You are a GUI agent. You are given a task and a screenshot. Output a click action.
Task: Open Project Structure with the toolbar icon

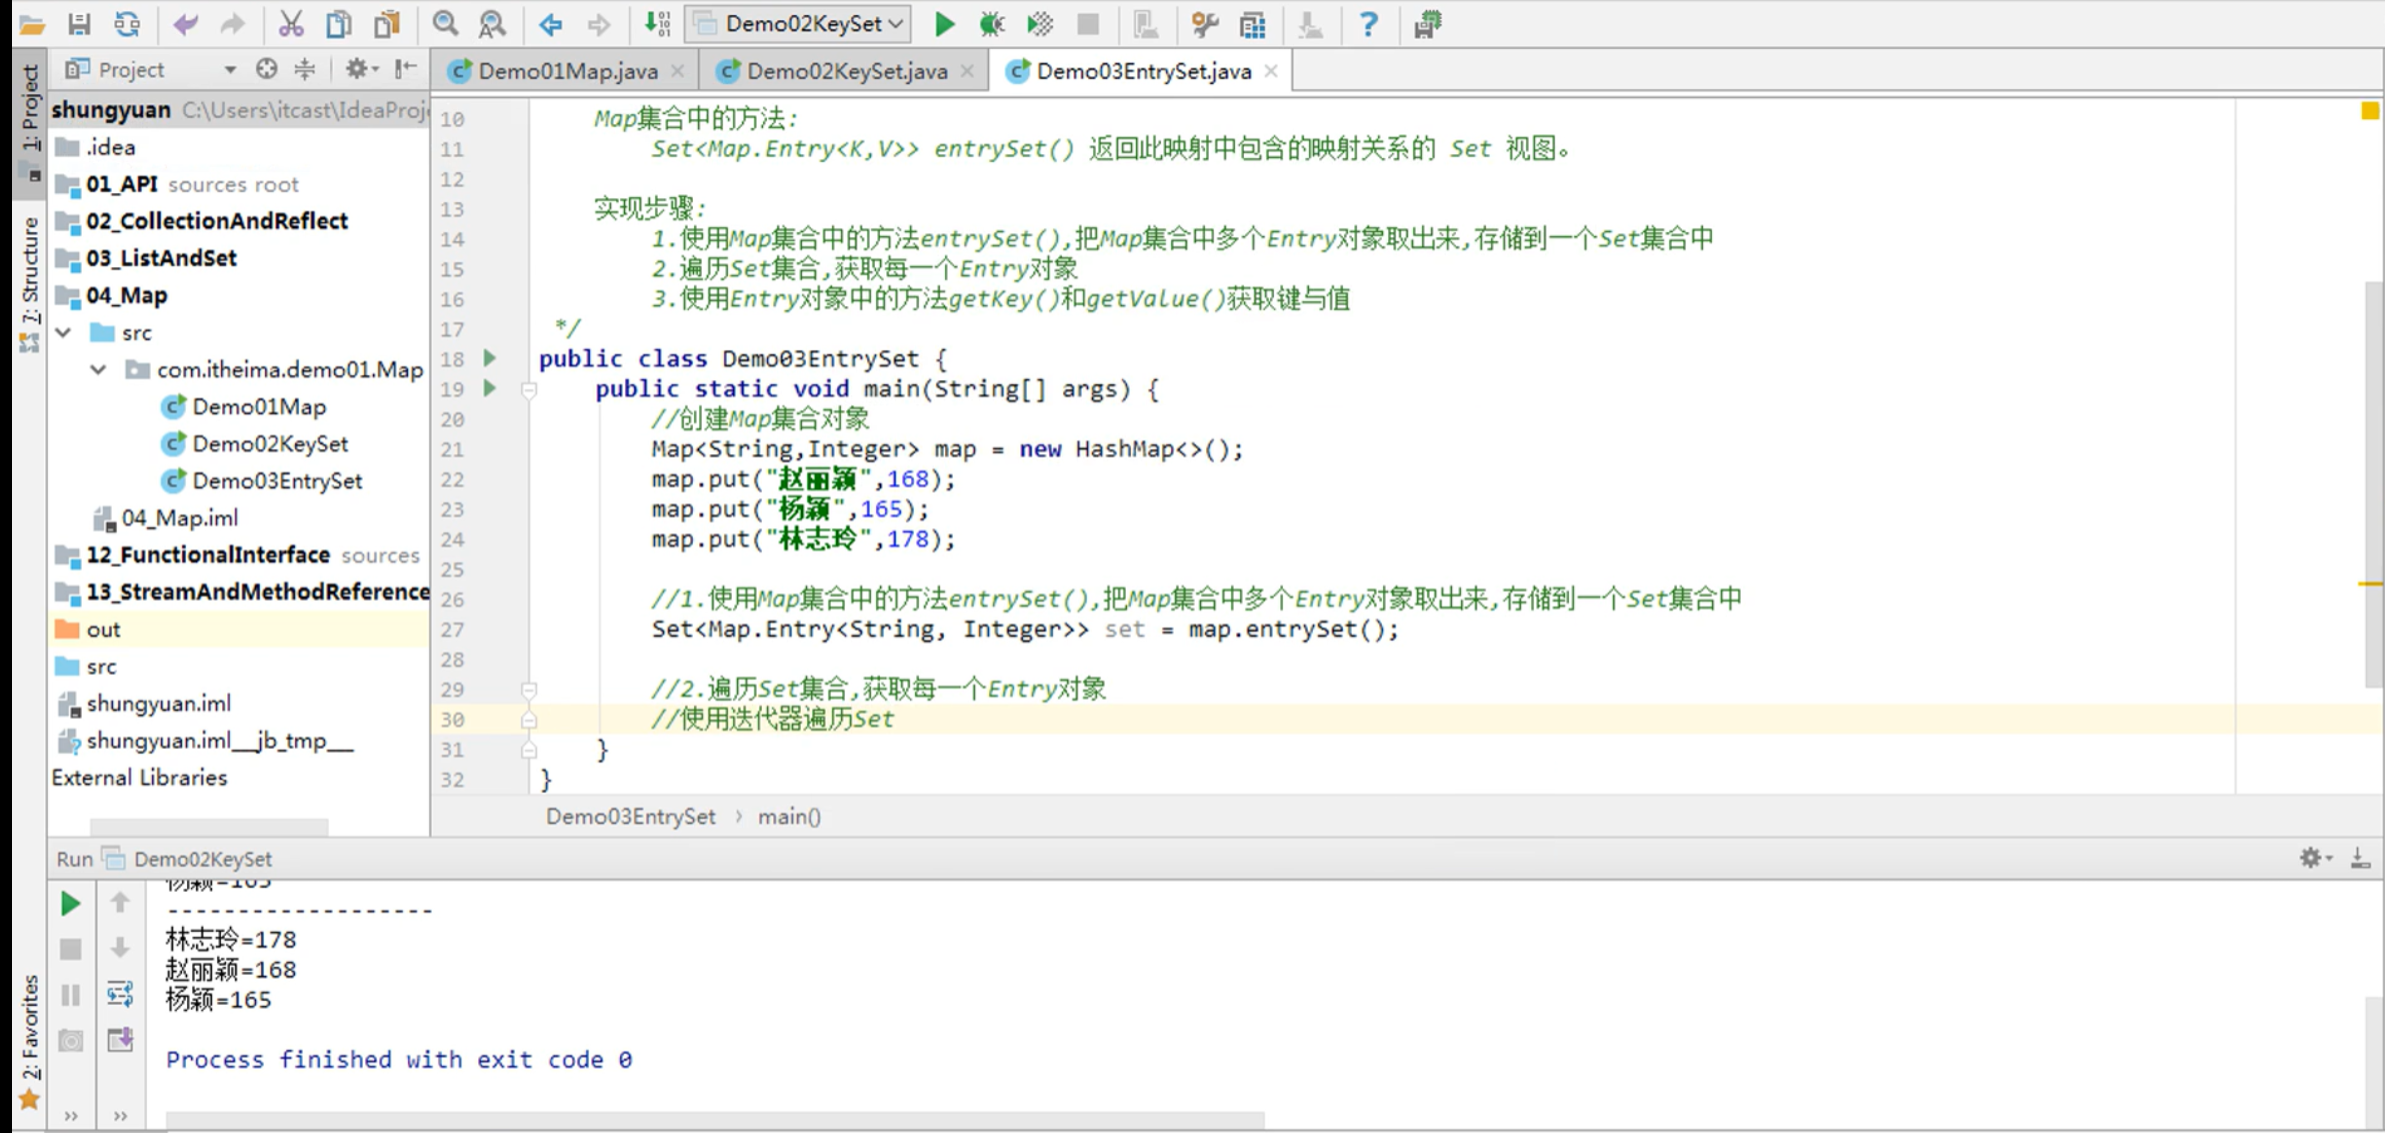coord(1252,25)
